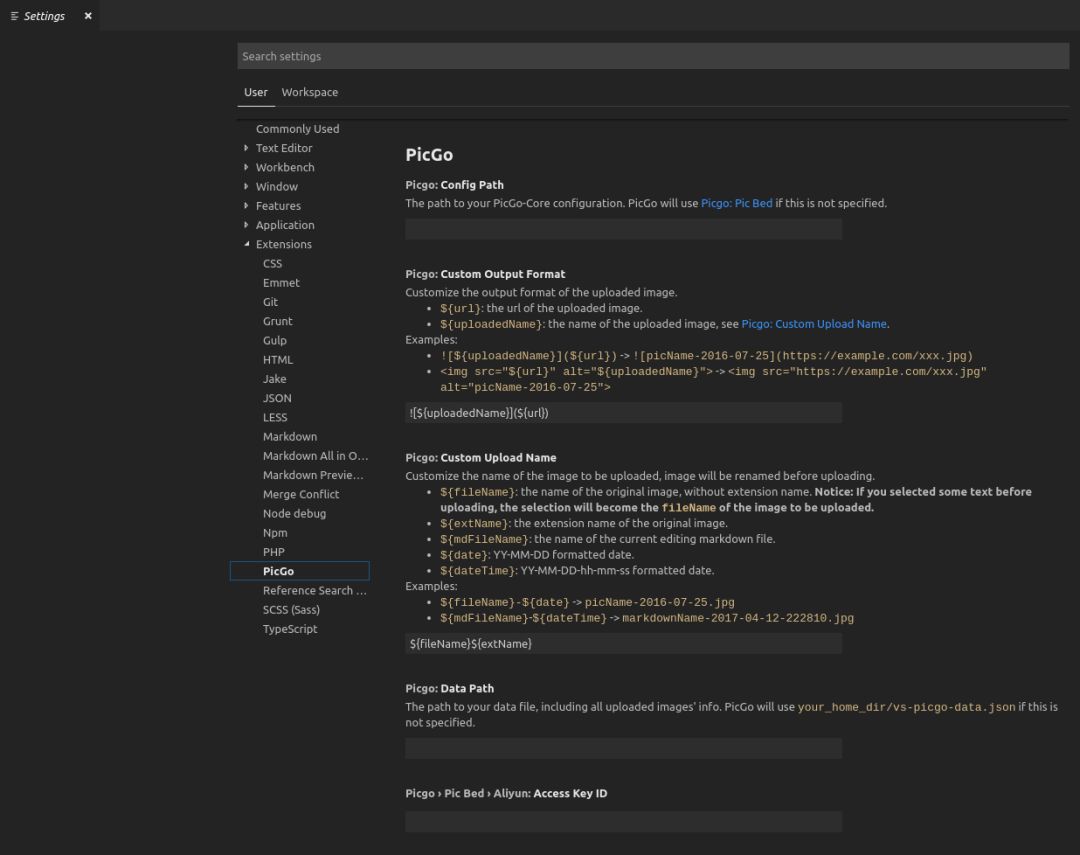Viewport: 1080px width, 855px height.
Task: Select Commonly Used in settings tree
Action: pyautogui.click(x=297, y=129)
